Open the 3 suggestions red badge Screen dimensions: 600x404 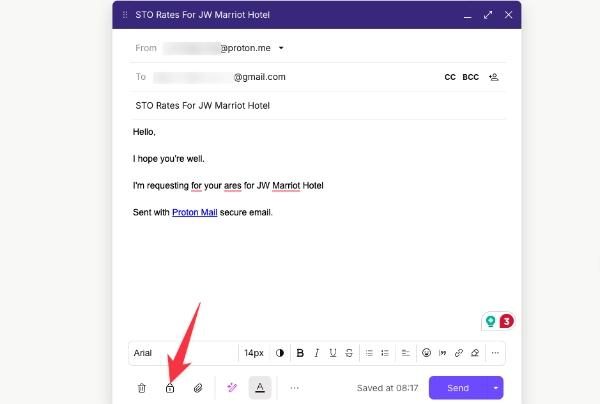pyautogui.click(x=507, y=321)
